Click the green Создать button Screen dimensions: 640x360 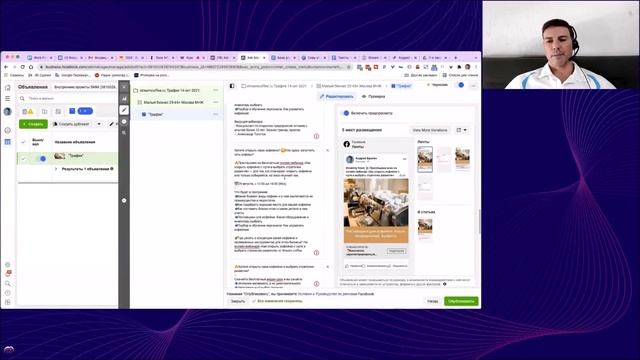click(x=33, y=124)
